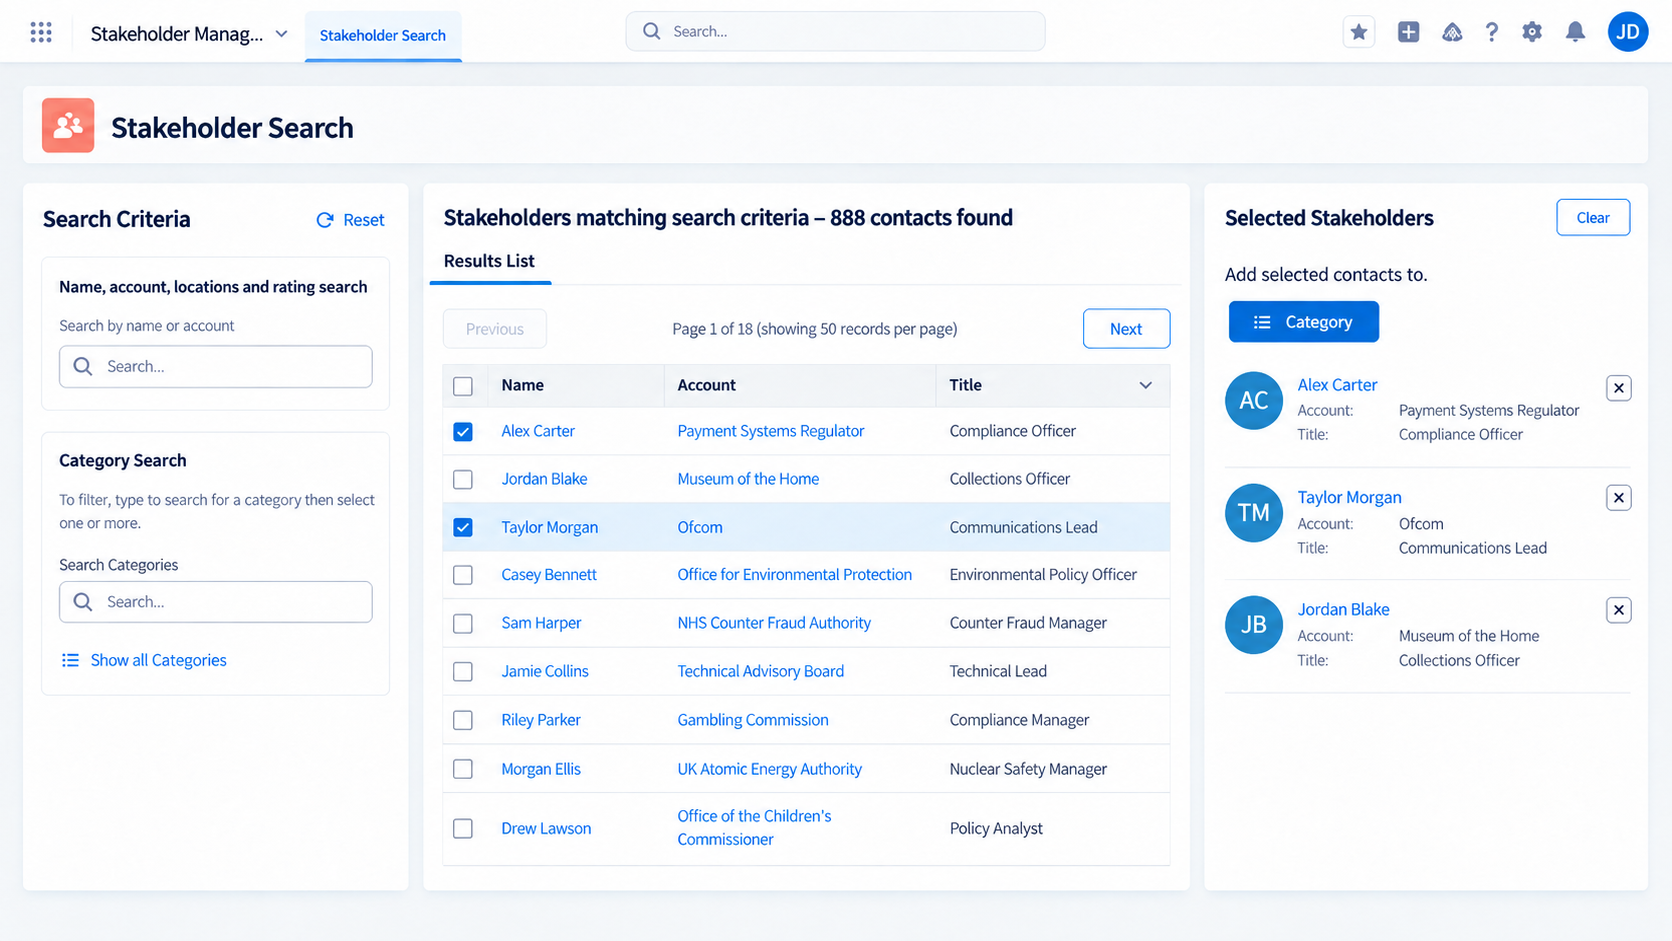Open the Gambling Commission account link
The height and width of the screenshot is (941, 1672).
pyautogui.click(x=753, y=720)
